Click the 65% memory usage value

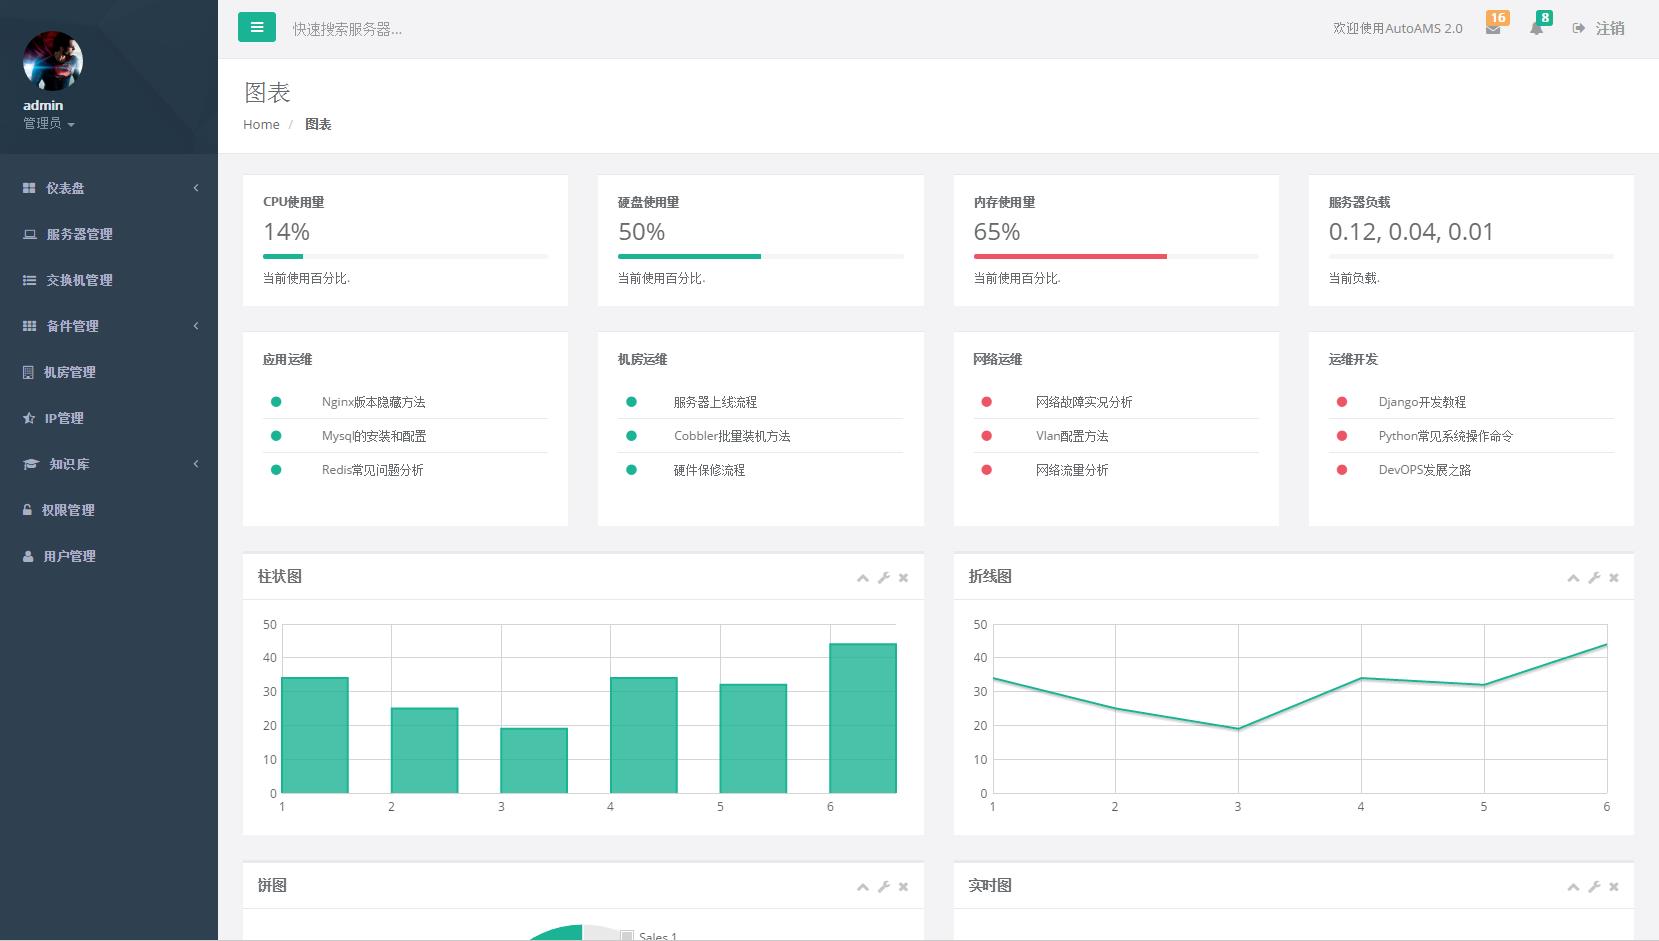[997, 232]
